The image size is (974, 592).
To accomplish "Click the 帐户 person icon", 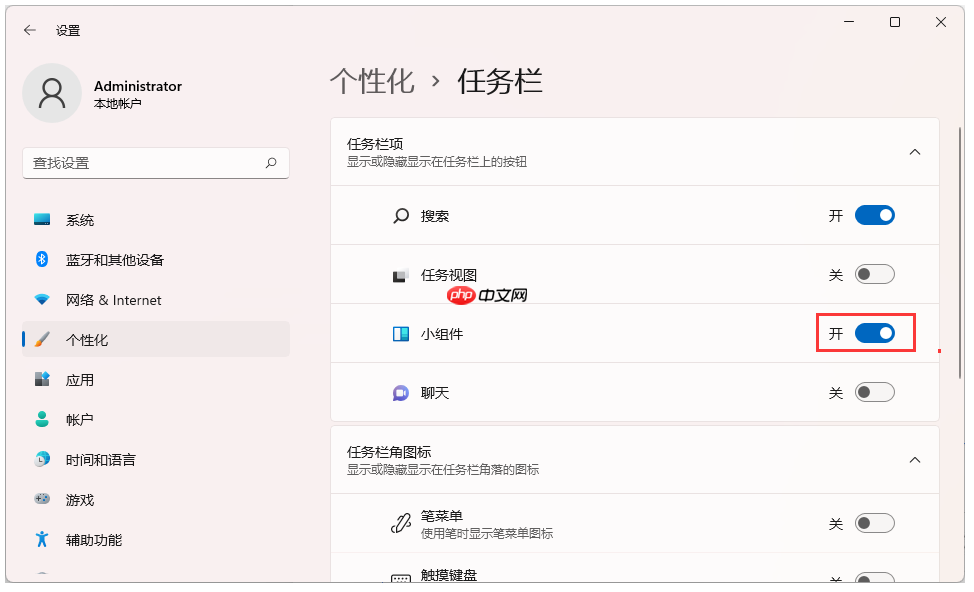I will [40, 419].
